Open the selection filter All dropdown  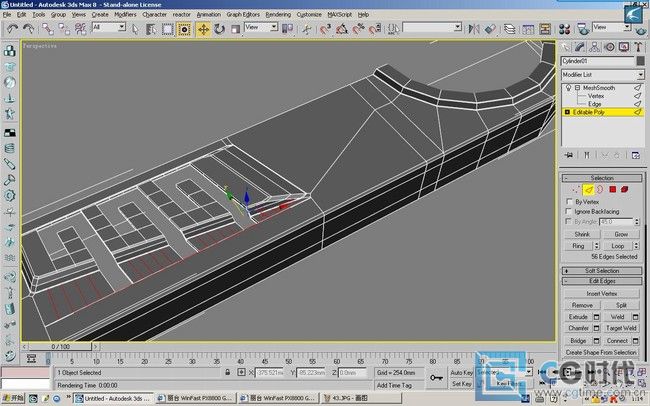(x=109, y=27)
